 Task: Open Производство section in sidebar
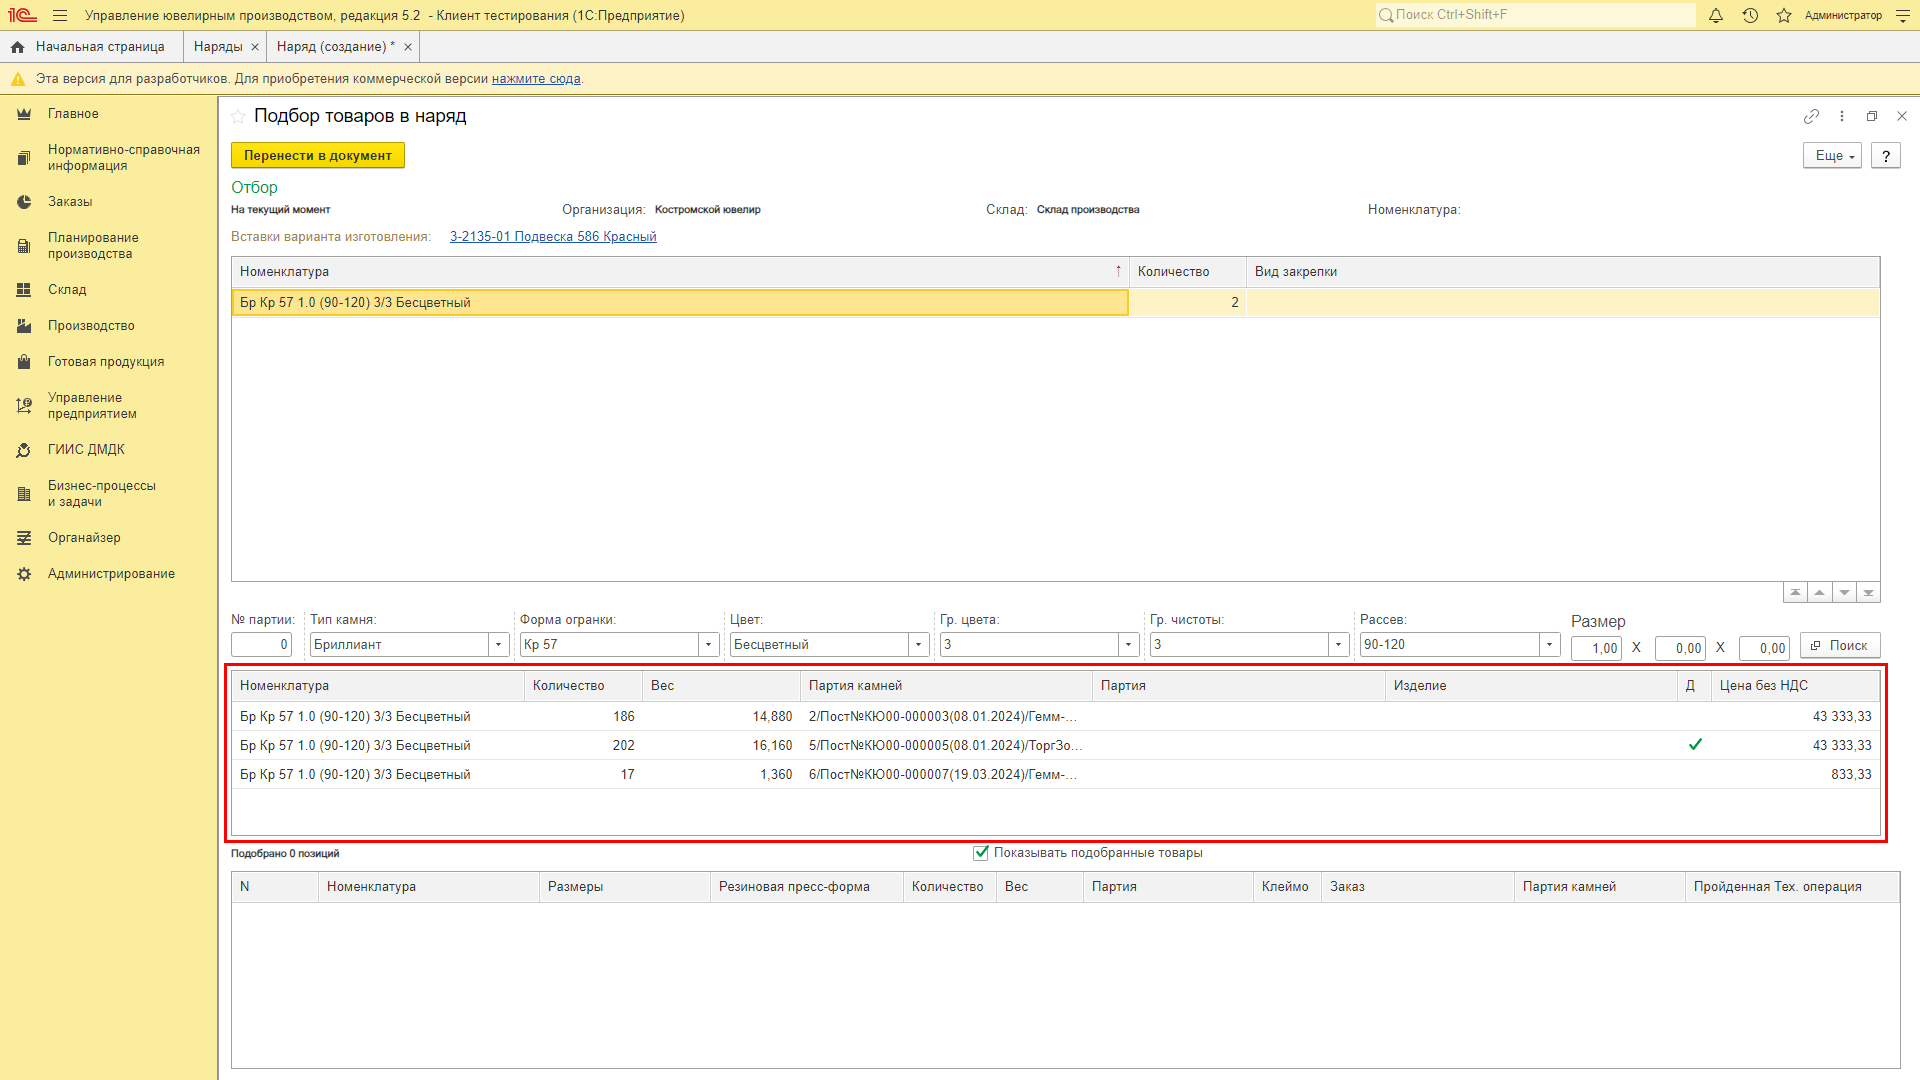91,326
